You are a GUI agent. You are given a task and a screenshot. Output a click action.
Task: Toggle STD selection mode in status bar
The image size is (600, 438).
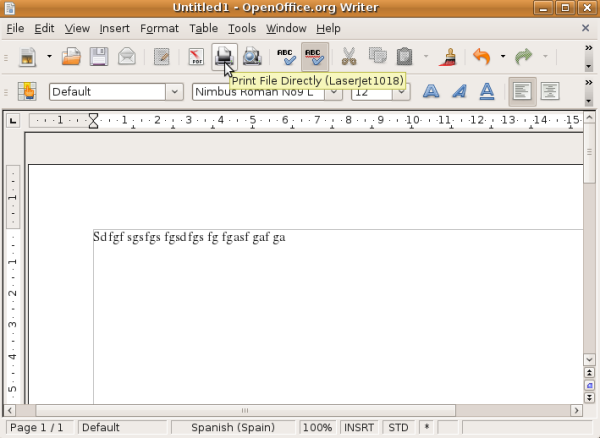[x=398, y=428]
